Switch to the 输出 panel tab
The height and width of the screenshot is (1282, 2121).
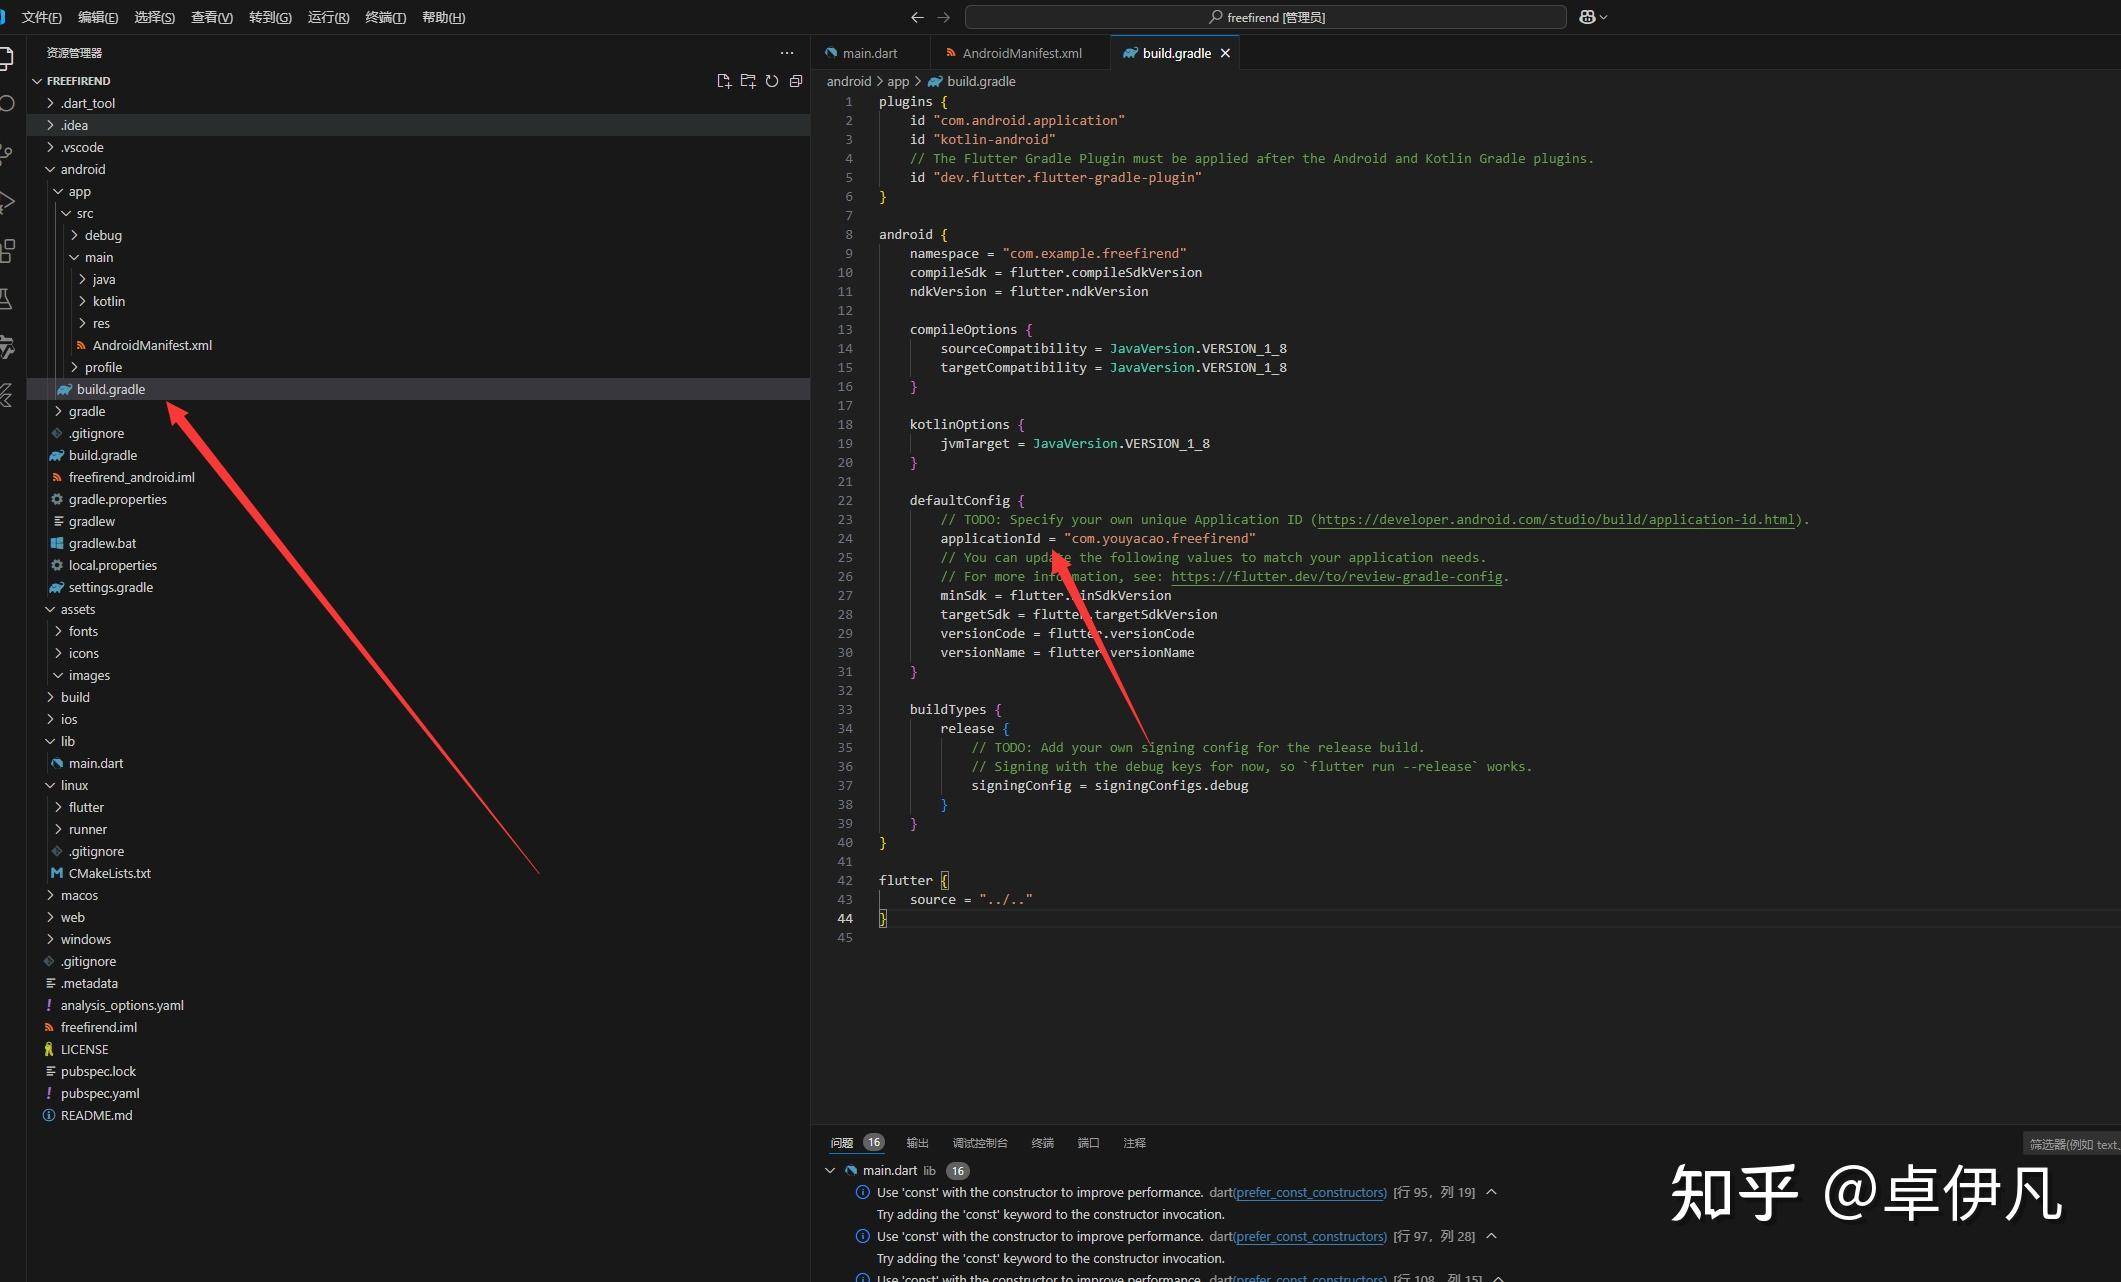(x=917, y=1143)
